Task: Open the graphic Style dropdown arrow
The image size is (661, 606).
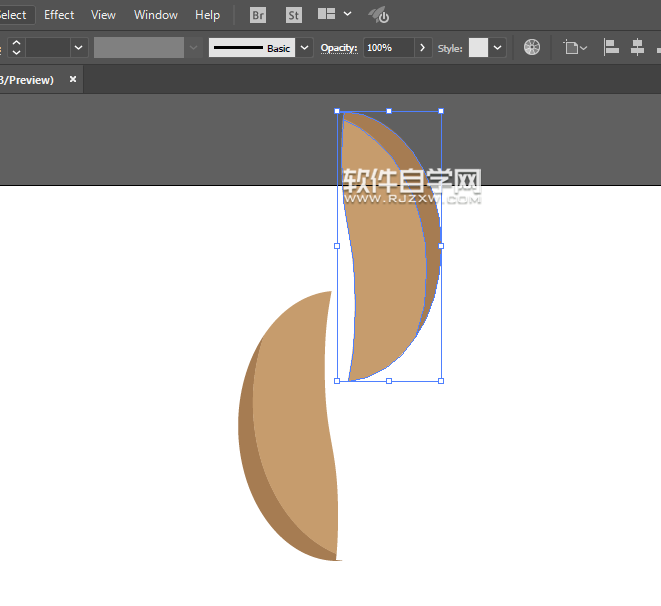Action: [498, 47]
